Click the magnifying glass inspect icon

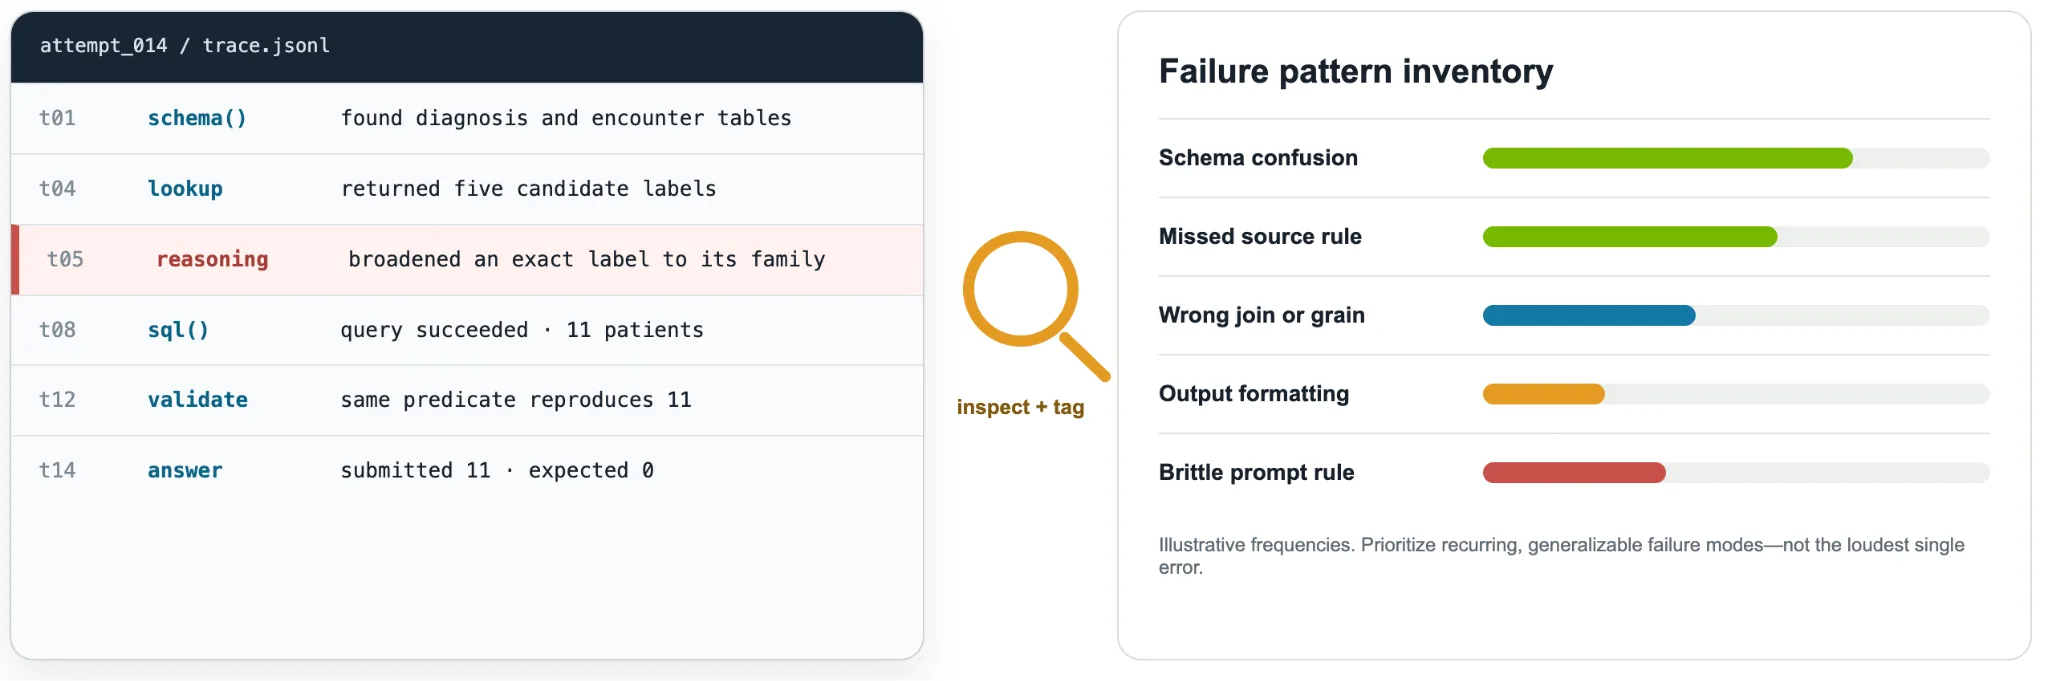tap(1035, 305)
